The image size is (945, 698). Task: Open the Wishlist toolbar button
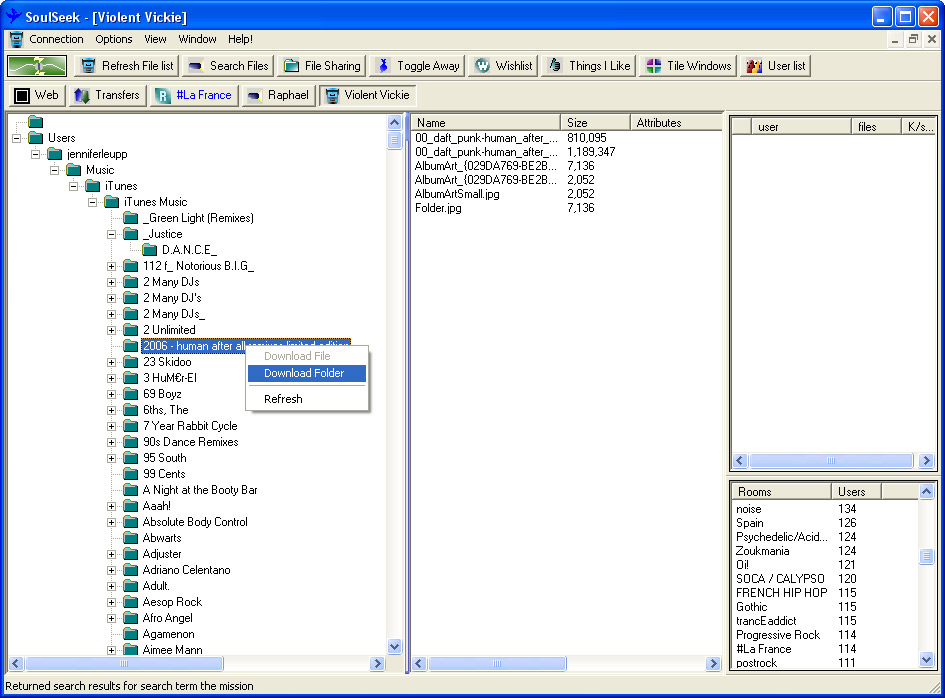(x=504, y=66)
